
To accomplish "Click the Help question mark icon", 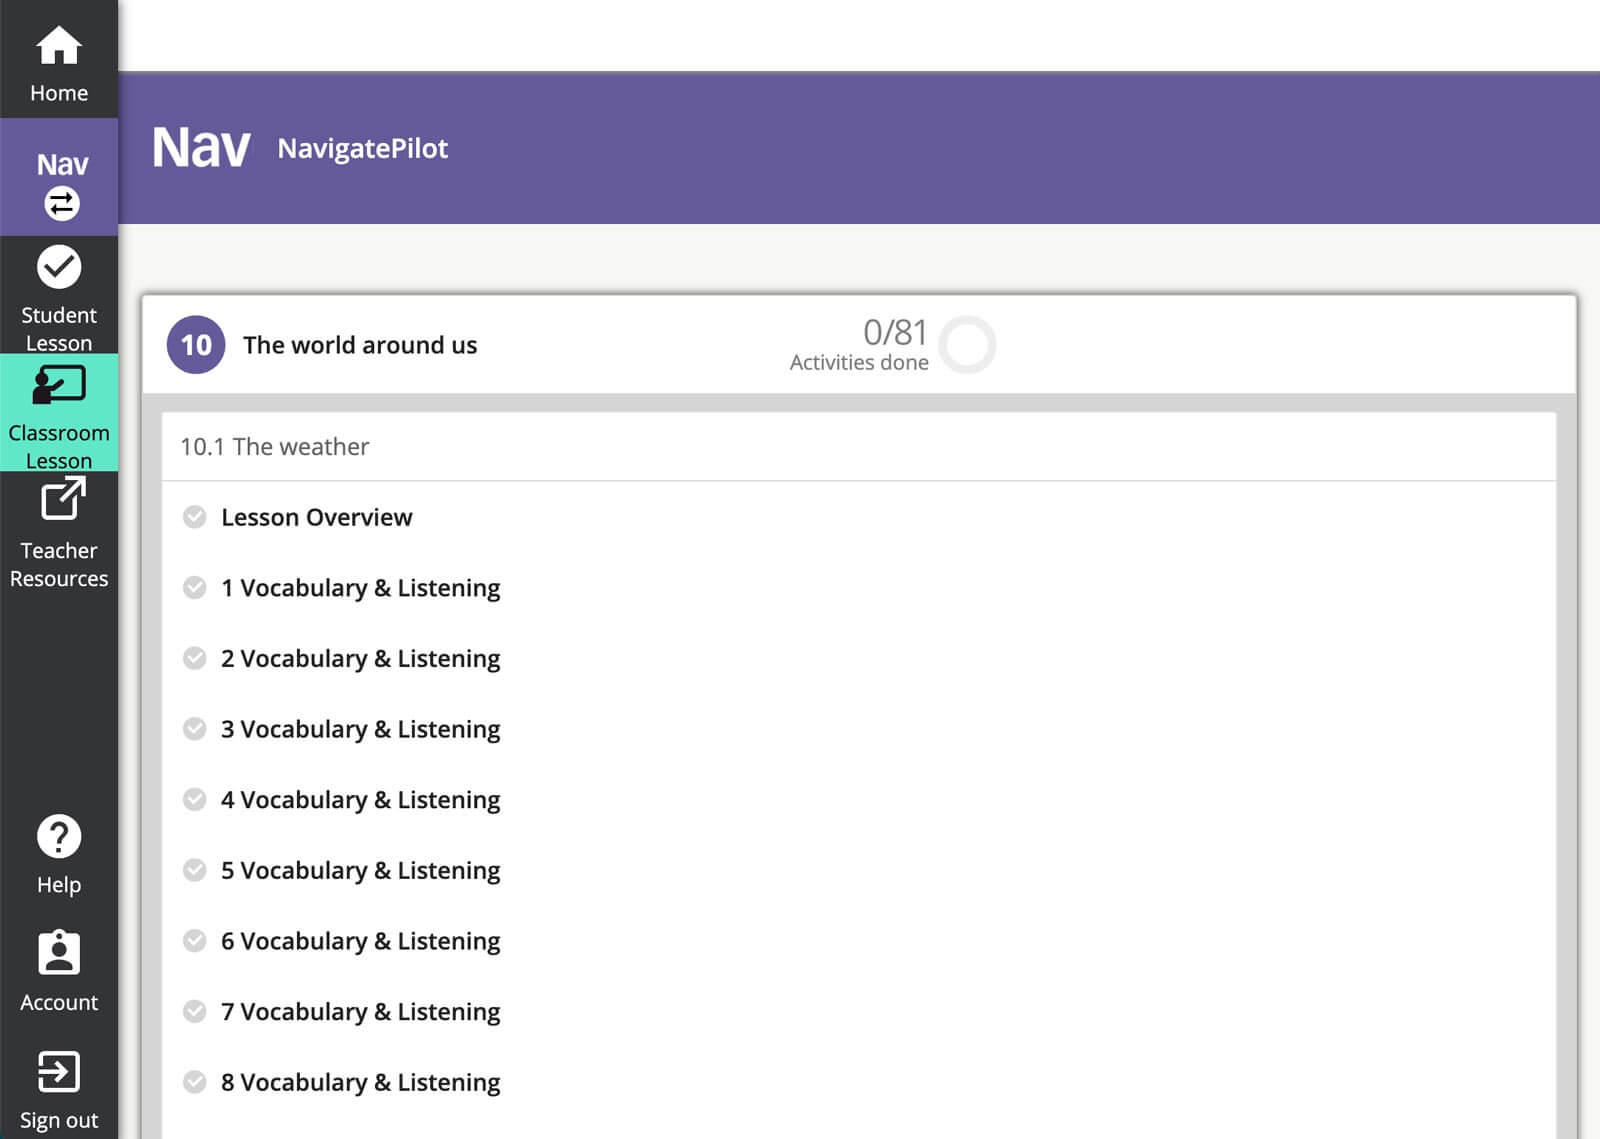I will click(x=58, y=836).
